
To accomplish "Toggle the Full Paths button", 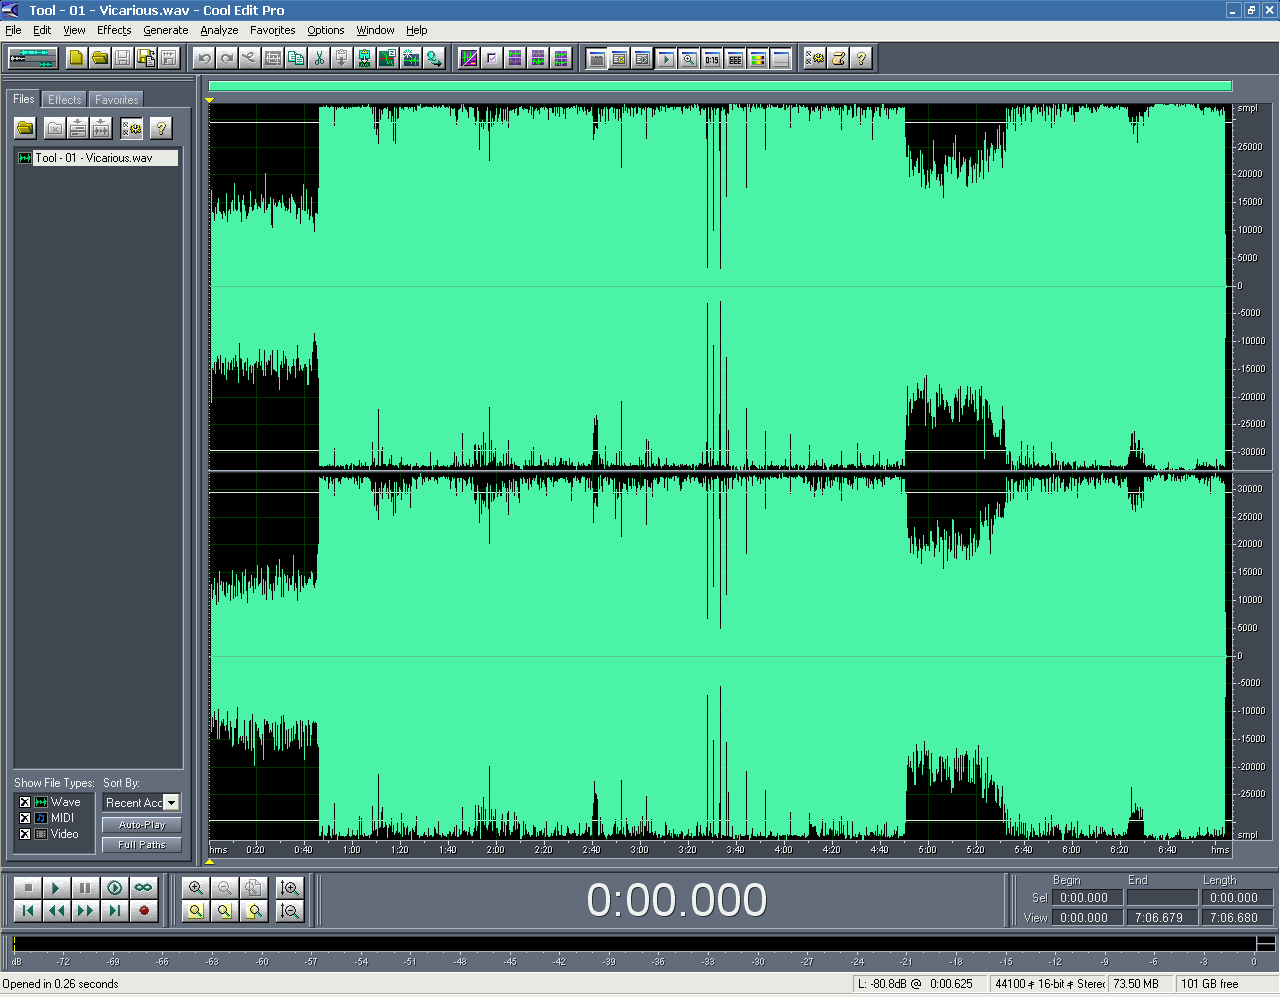I will [x=142, y=845].
